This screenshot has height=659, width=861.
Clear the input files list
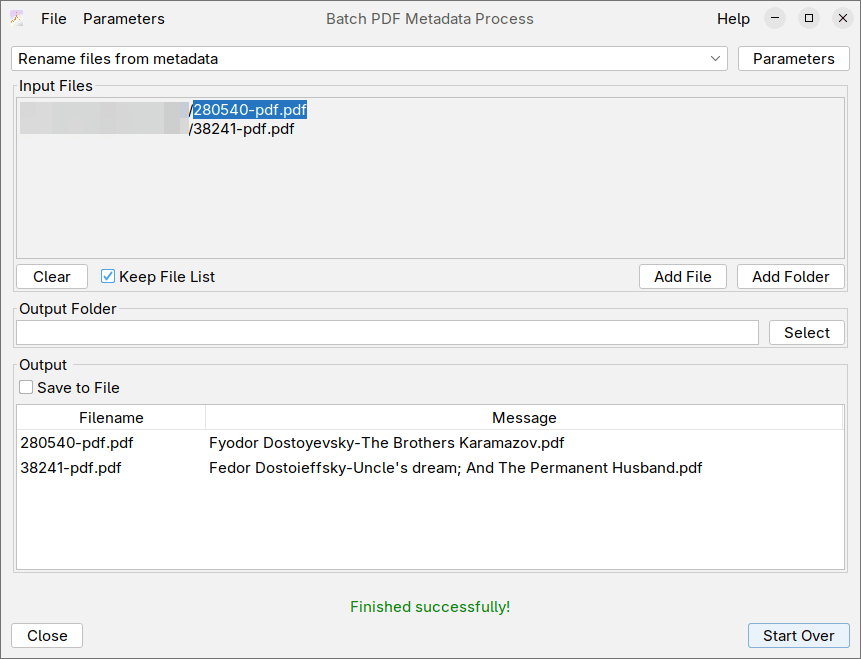52,277
